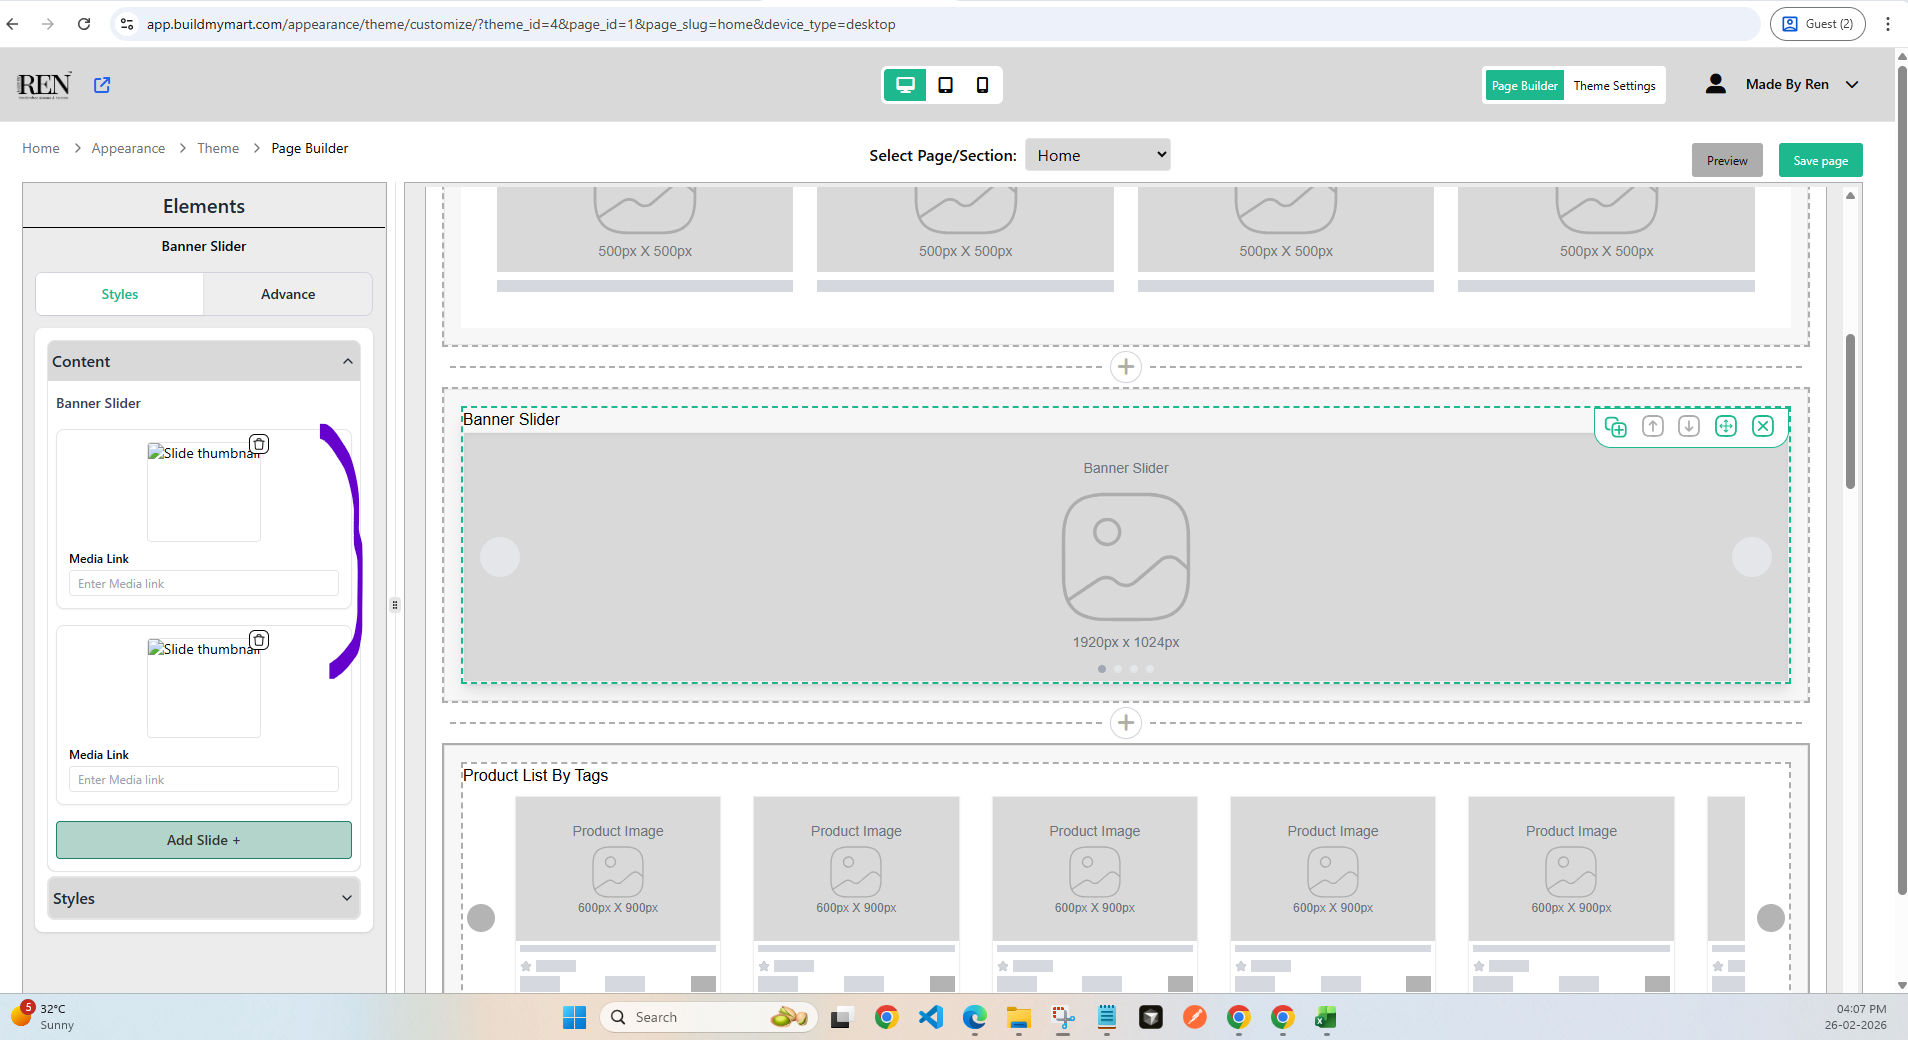Show previous products in tag list
This screenshot has height=1040, width=1908.
481,918
